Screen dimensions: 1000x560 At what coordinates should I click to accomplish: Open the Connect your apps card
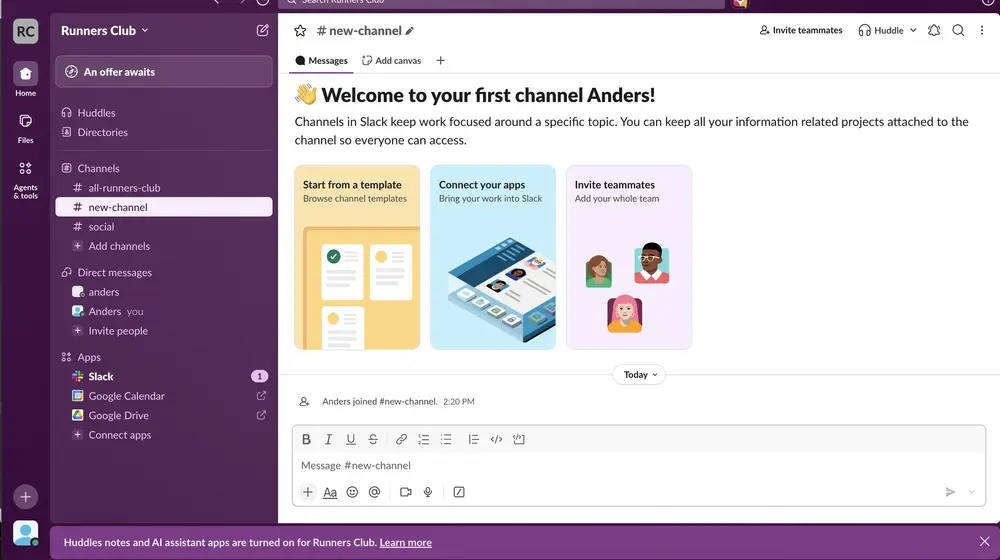coord(493,257)
